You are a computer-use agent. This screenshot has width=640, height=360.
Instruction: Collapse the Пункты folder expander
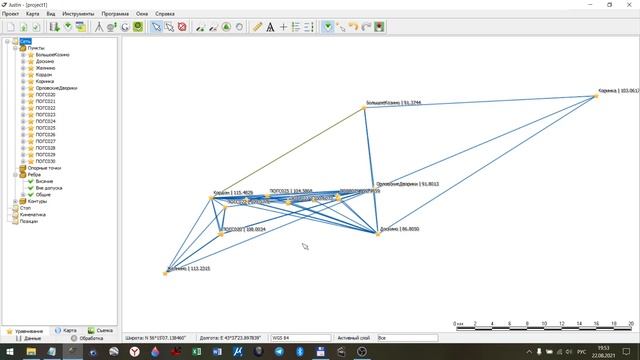click(x=15, y=48)
